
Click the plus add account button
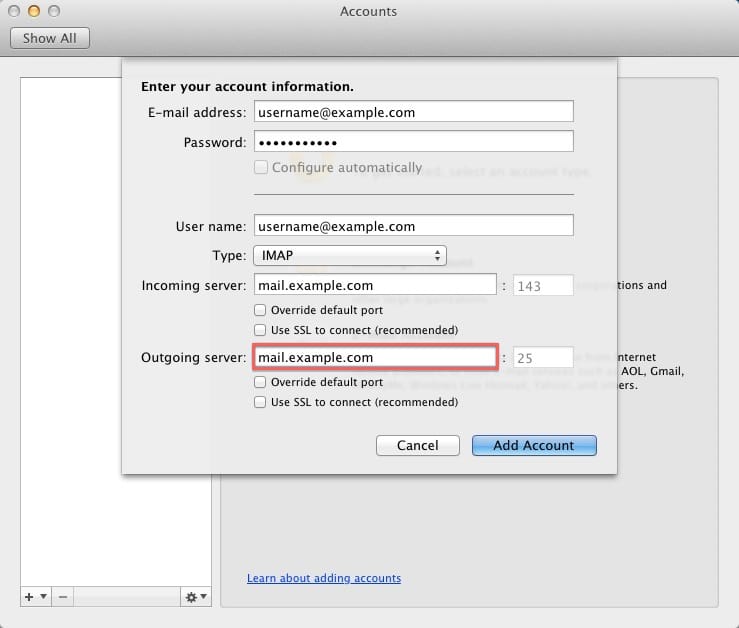click(x=29, y=597)
